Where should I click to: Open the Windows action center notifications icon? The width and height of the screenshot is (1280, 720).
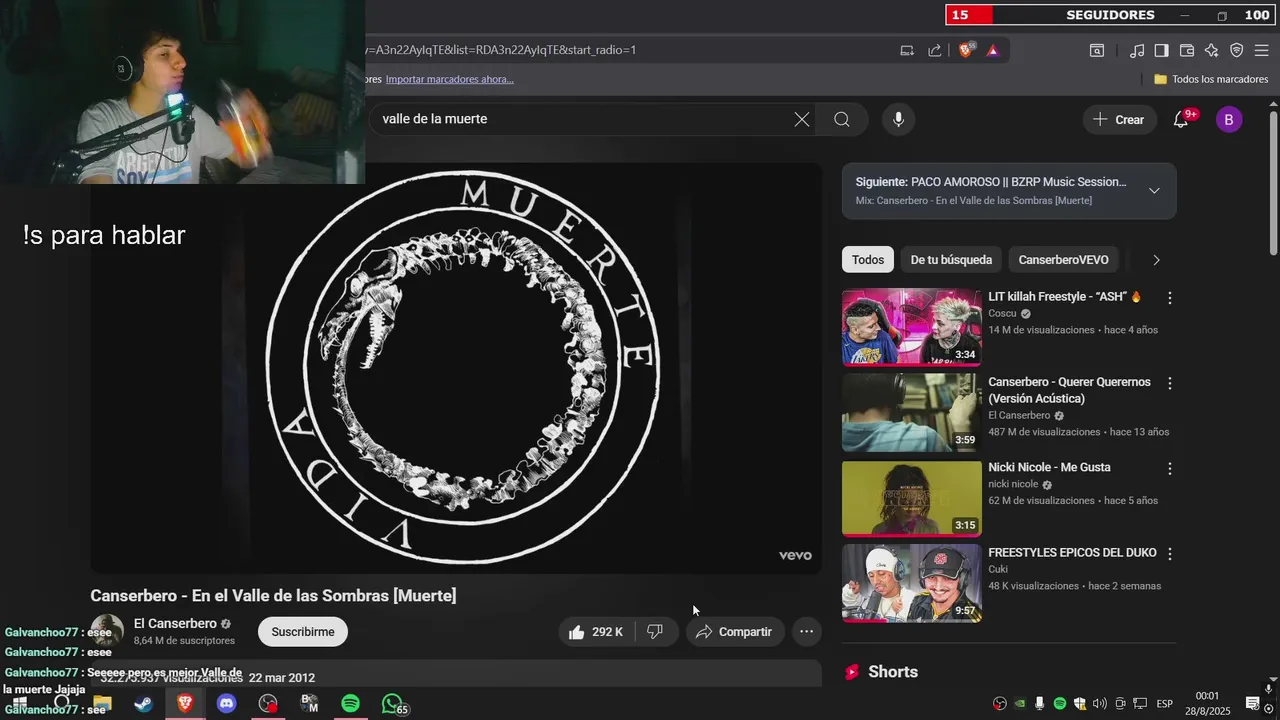point(1252,704)
